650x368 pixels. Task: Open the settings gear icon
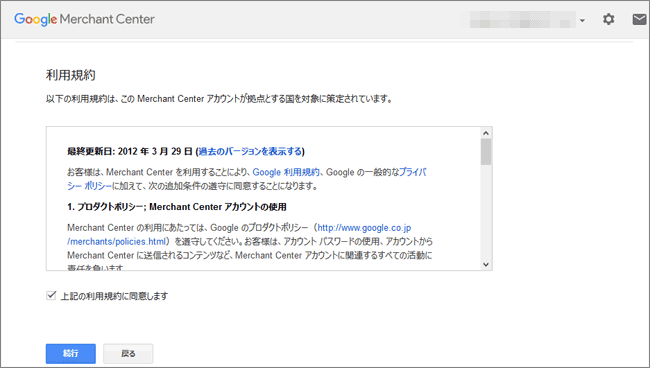coord(608,19)
